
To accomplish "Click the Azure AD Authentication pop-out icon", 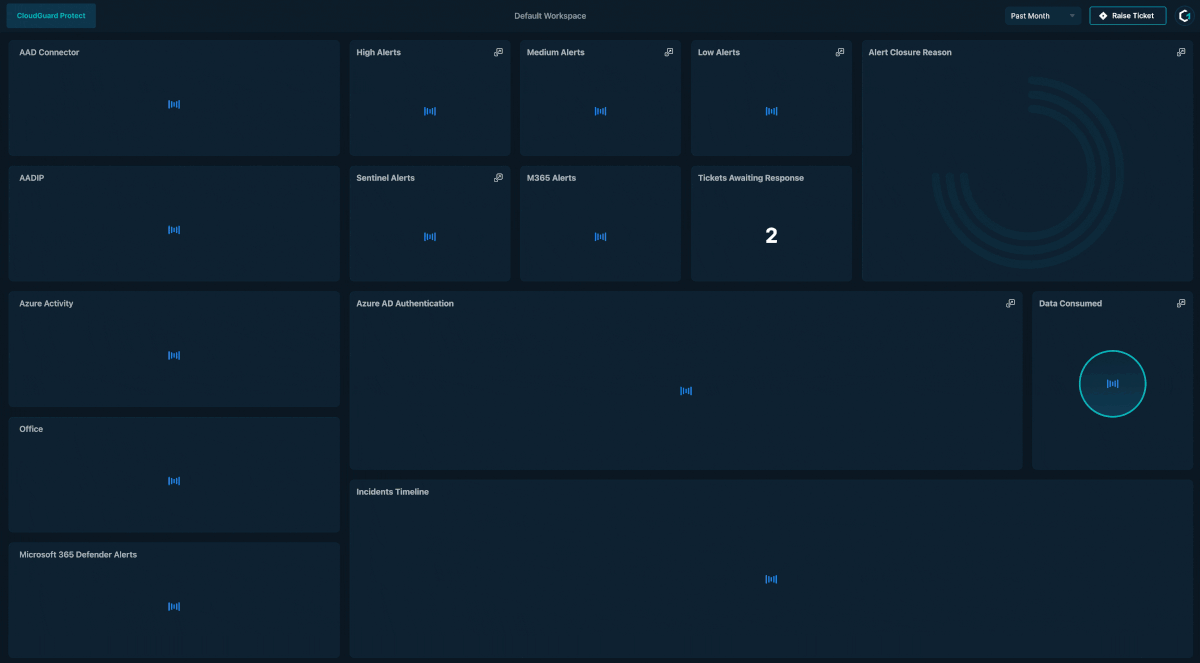I will [1010, 303].
